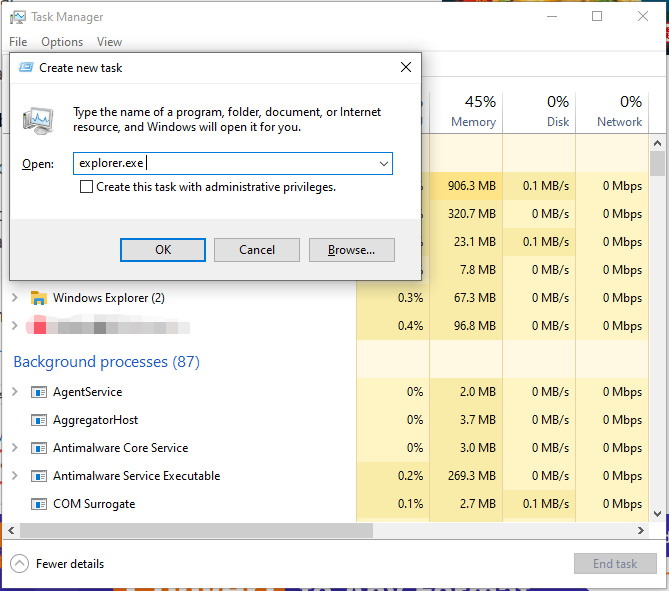Maximize the Task Manager window

pos(597,17)
